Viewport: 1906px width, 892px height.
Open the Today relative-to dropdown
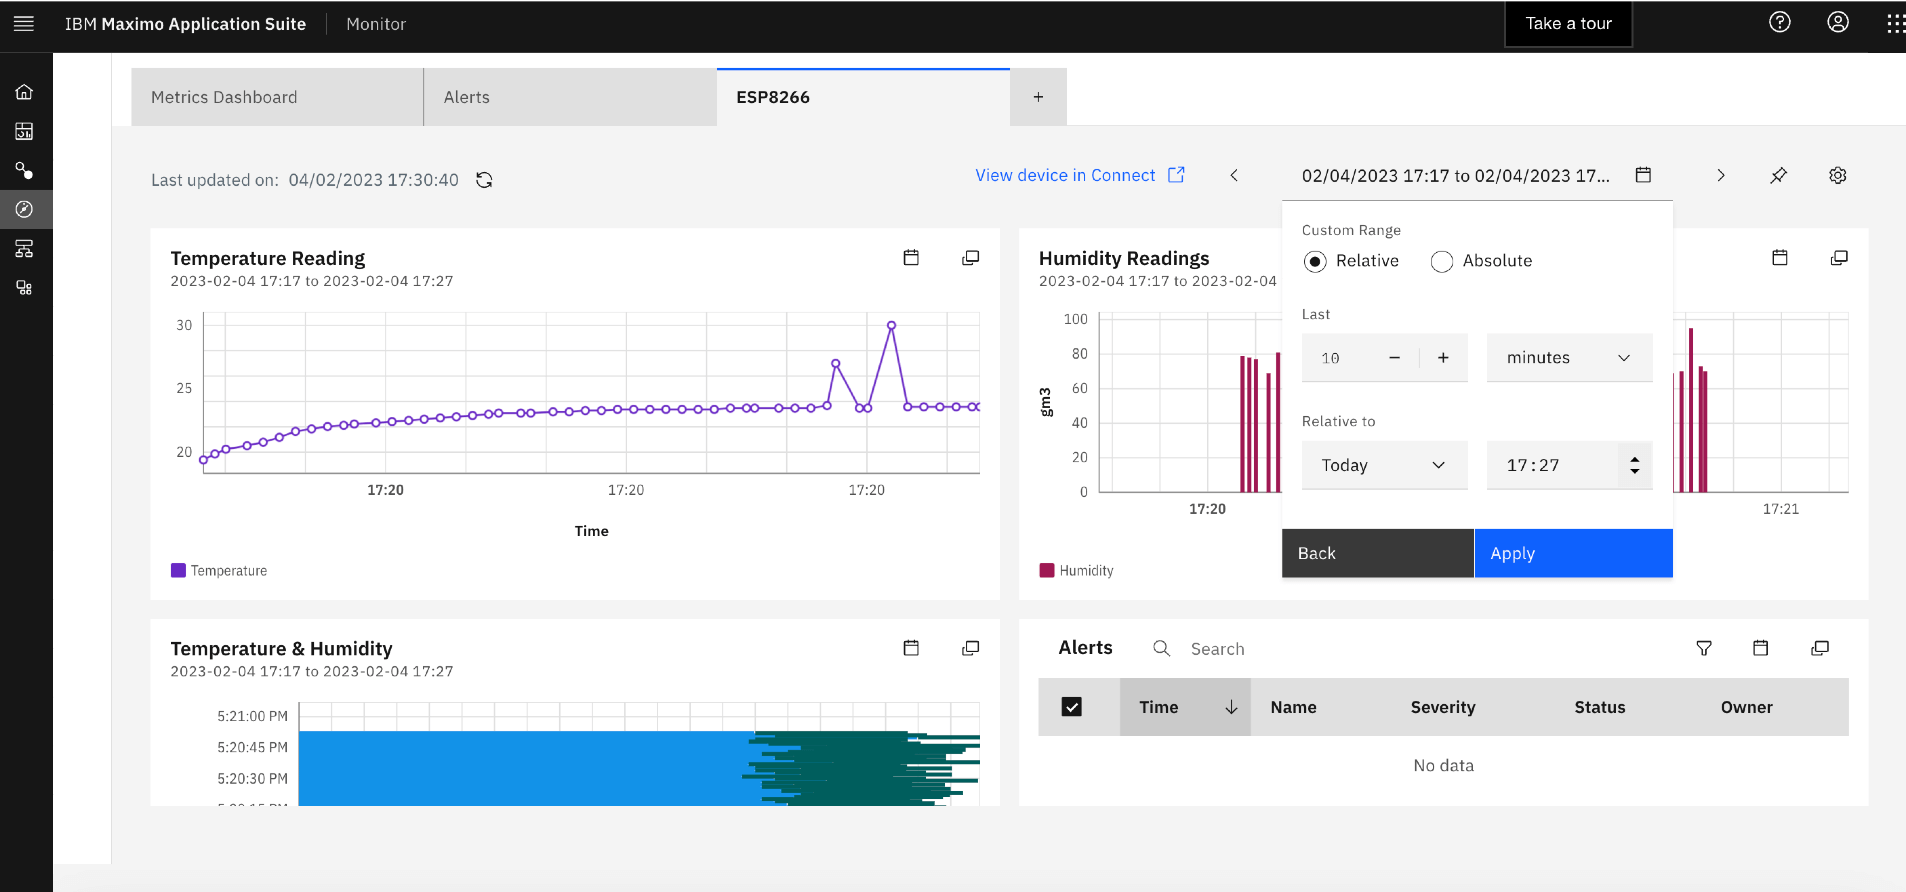pos(1384,465)
